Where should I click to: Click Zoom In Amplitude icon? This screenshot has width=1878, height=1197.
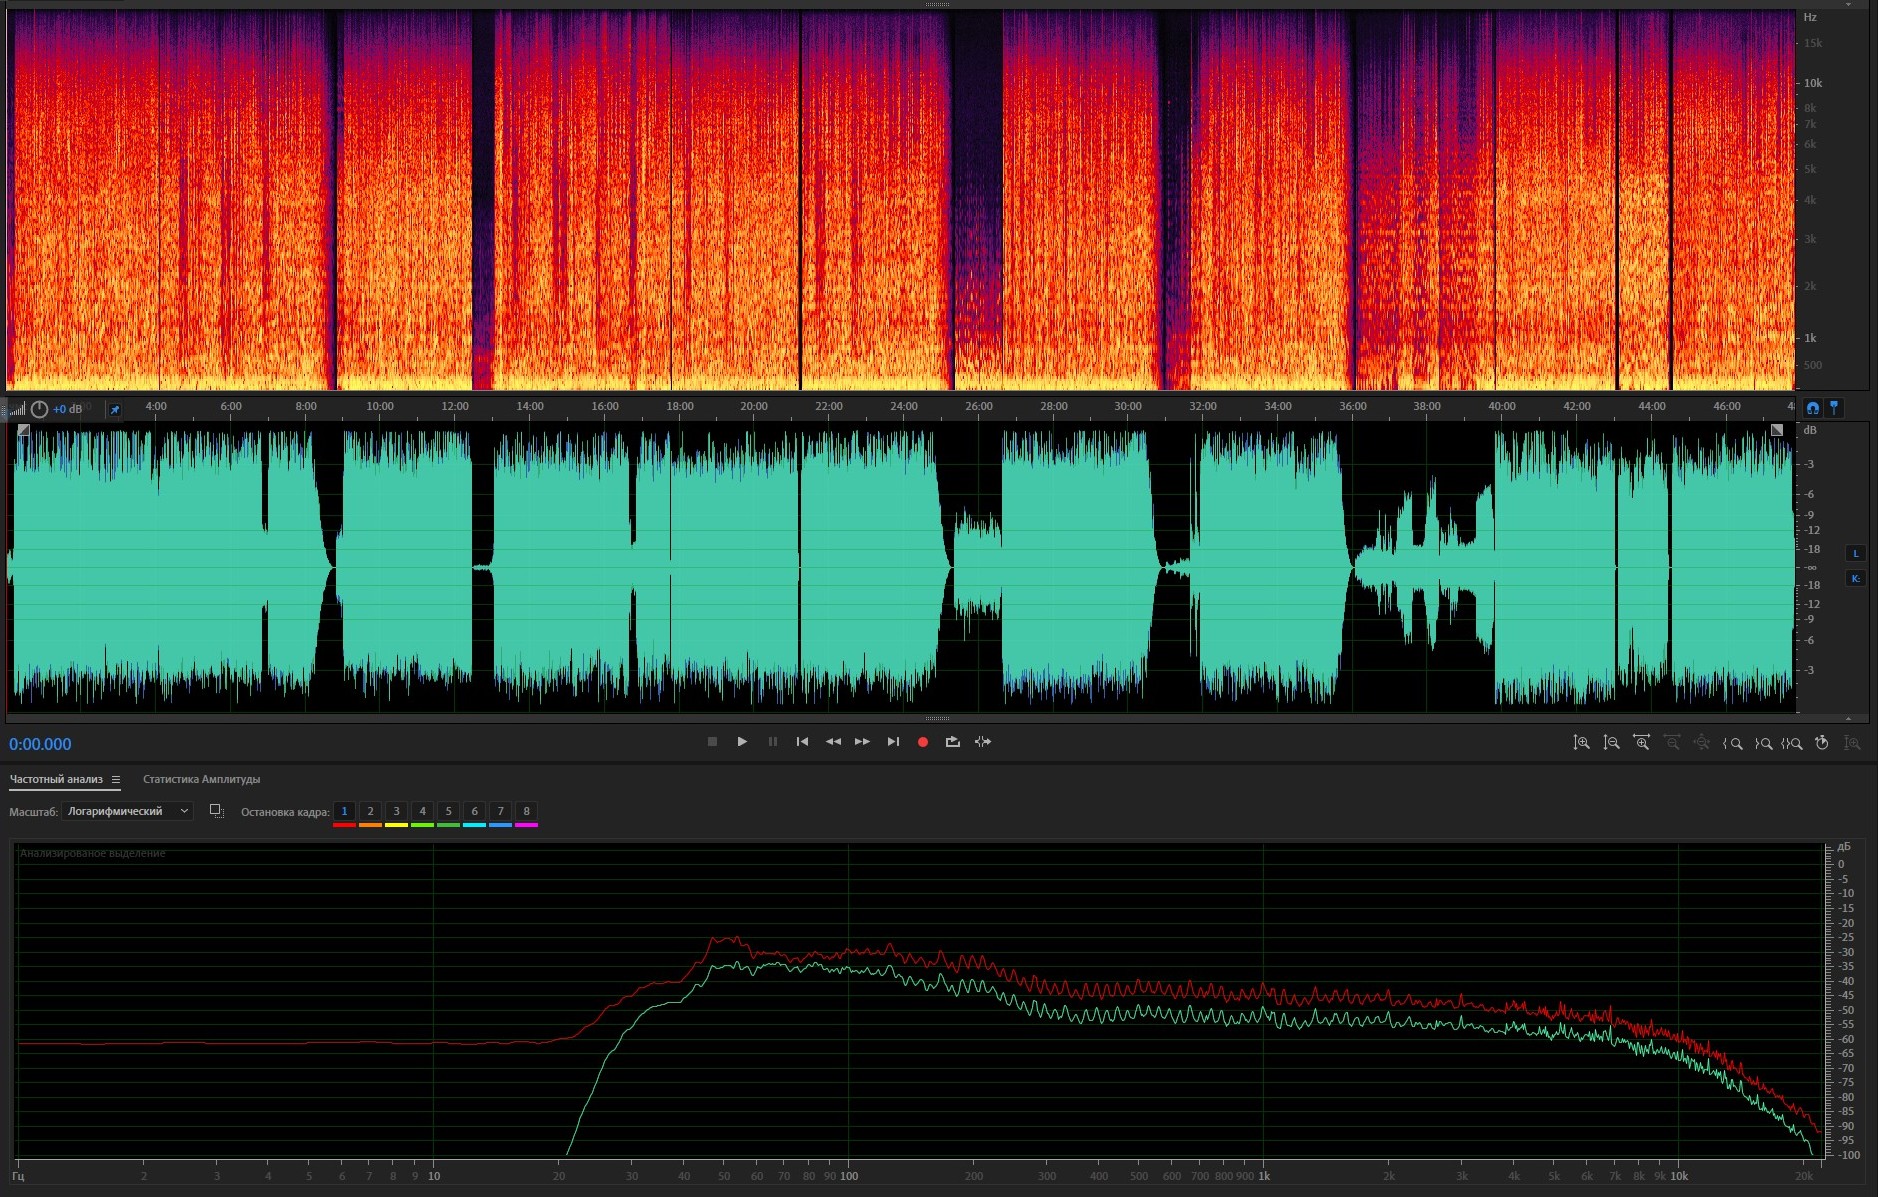1581,743
